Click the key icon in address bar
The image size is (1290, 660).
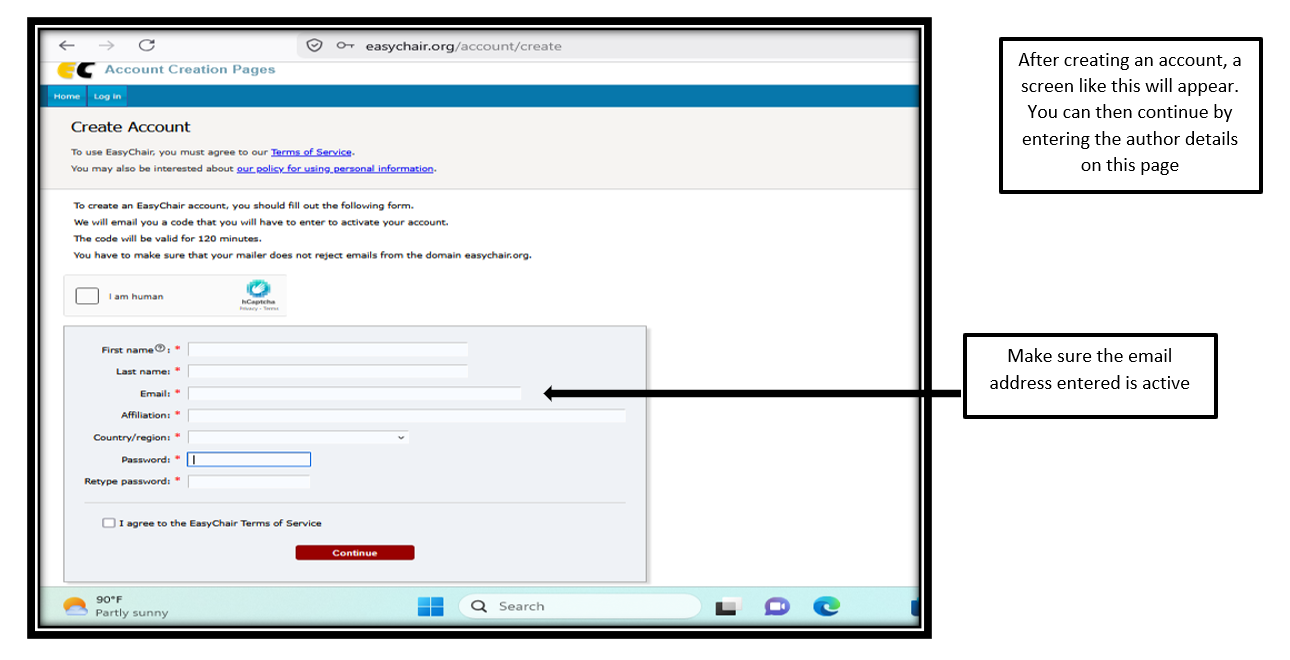[345, 45]
